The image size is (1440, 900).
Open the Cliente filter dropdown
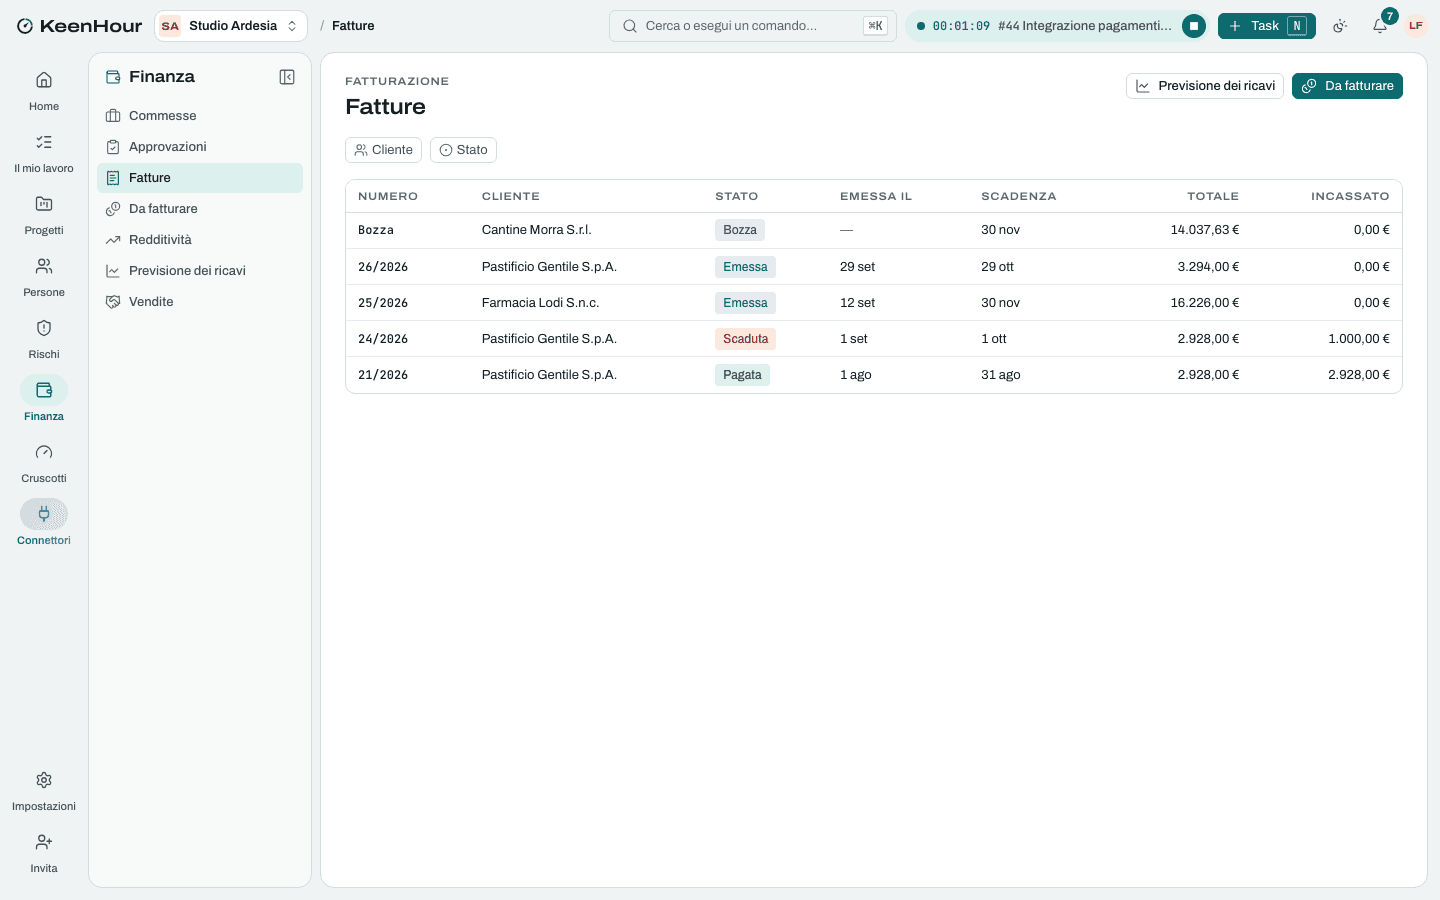pyautogui.click(x=383, y=150)
